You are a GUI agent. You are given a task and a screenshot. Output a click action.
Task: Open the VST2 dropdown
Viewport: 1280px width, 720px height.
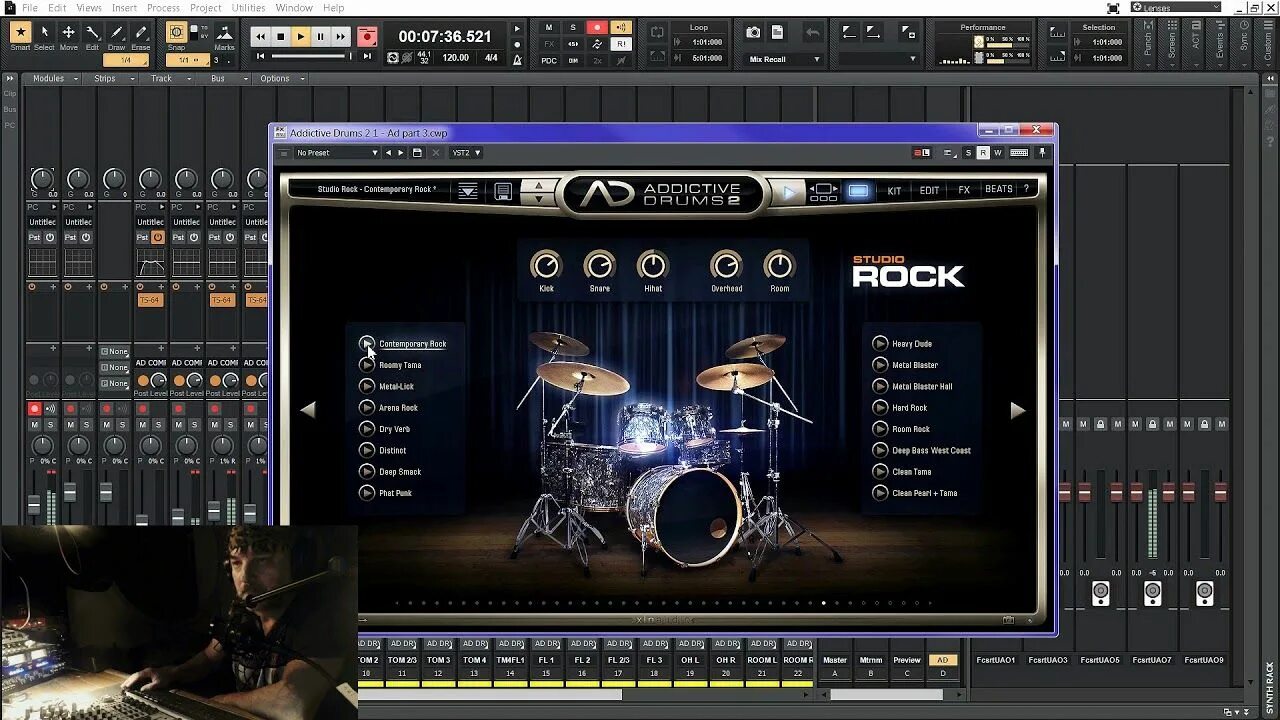[465, 153]
